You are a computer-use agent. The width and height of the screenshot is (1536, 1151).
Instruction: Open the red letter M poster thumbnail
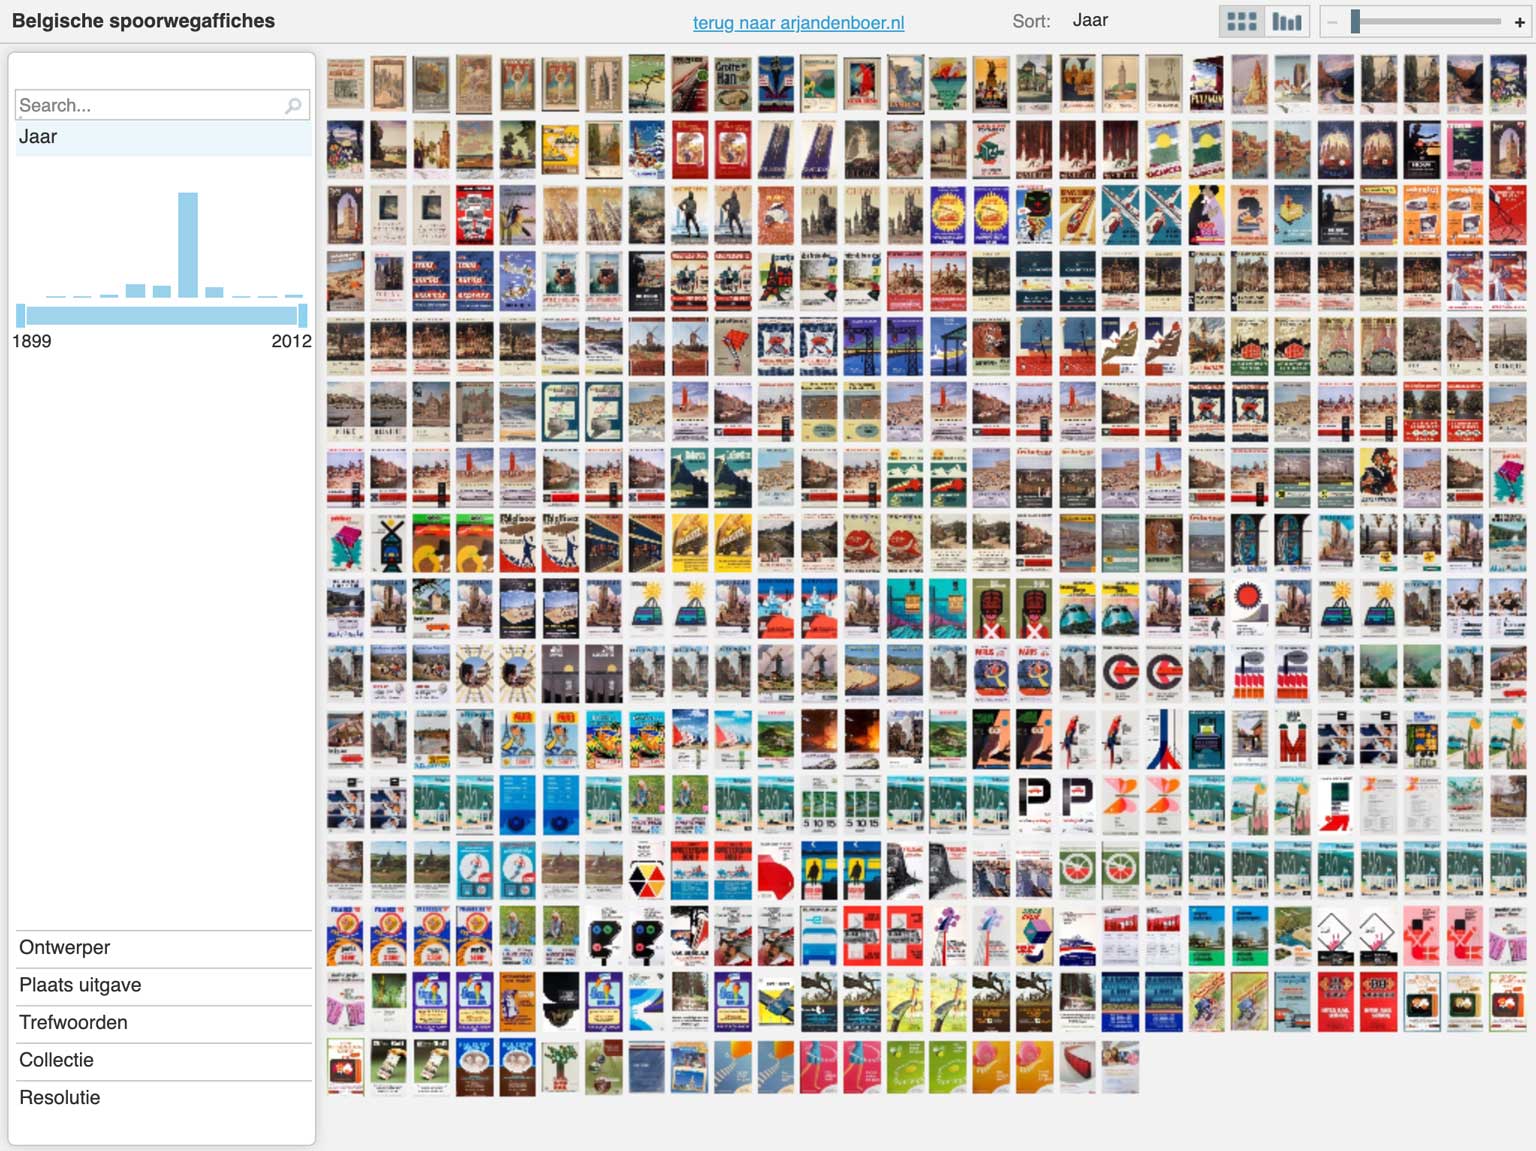pos(1292,739)
